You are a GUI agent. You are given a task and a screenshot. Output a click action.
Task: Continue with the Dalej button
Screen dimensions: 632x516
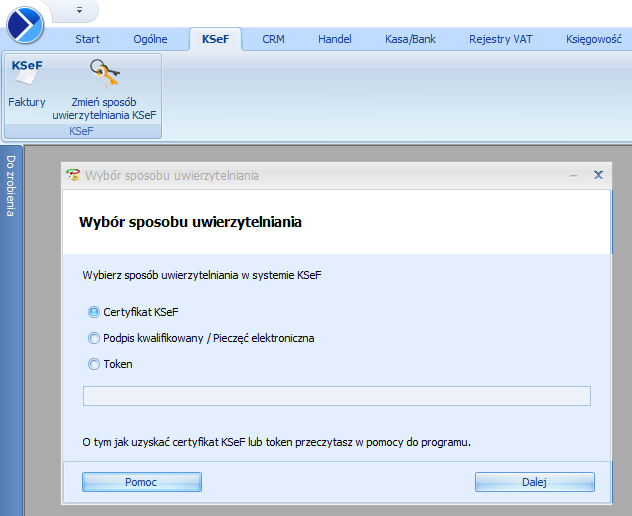534,482
